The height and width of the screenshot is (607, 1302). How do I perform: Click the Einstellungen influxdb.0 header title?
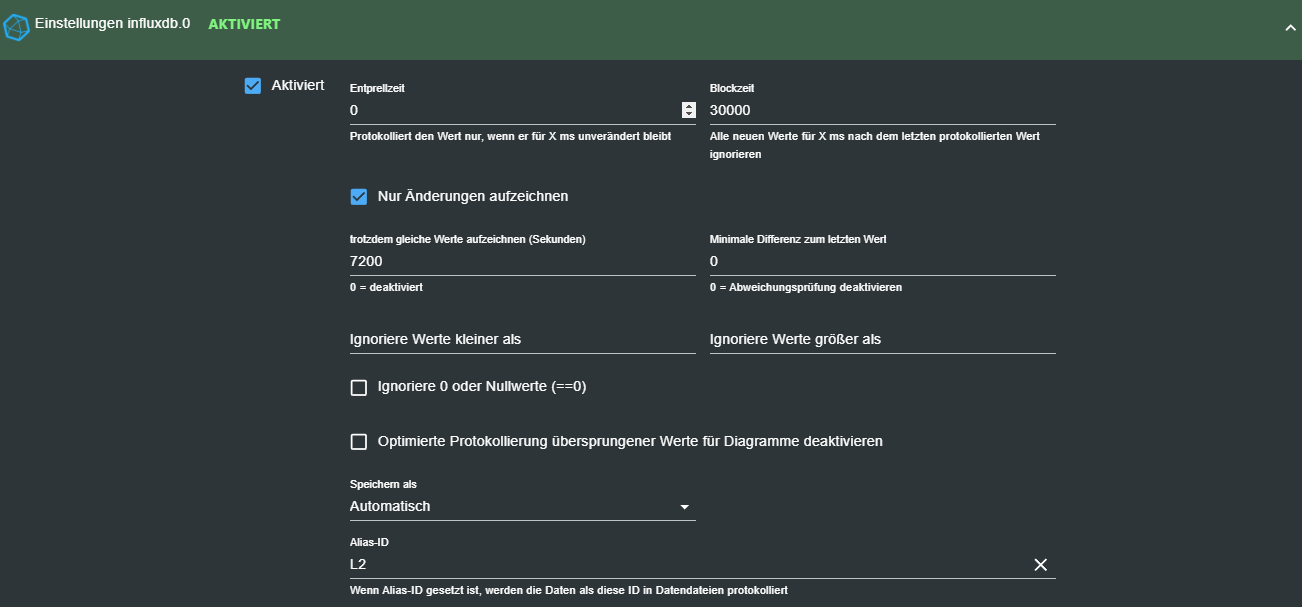pyautogui.click(x=112, y=22)
